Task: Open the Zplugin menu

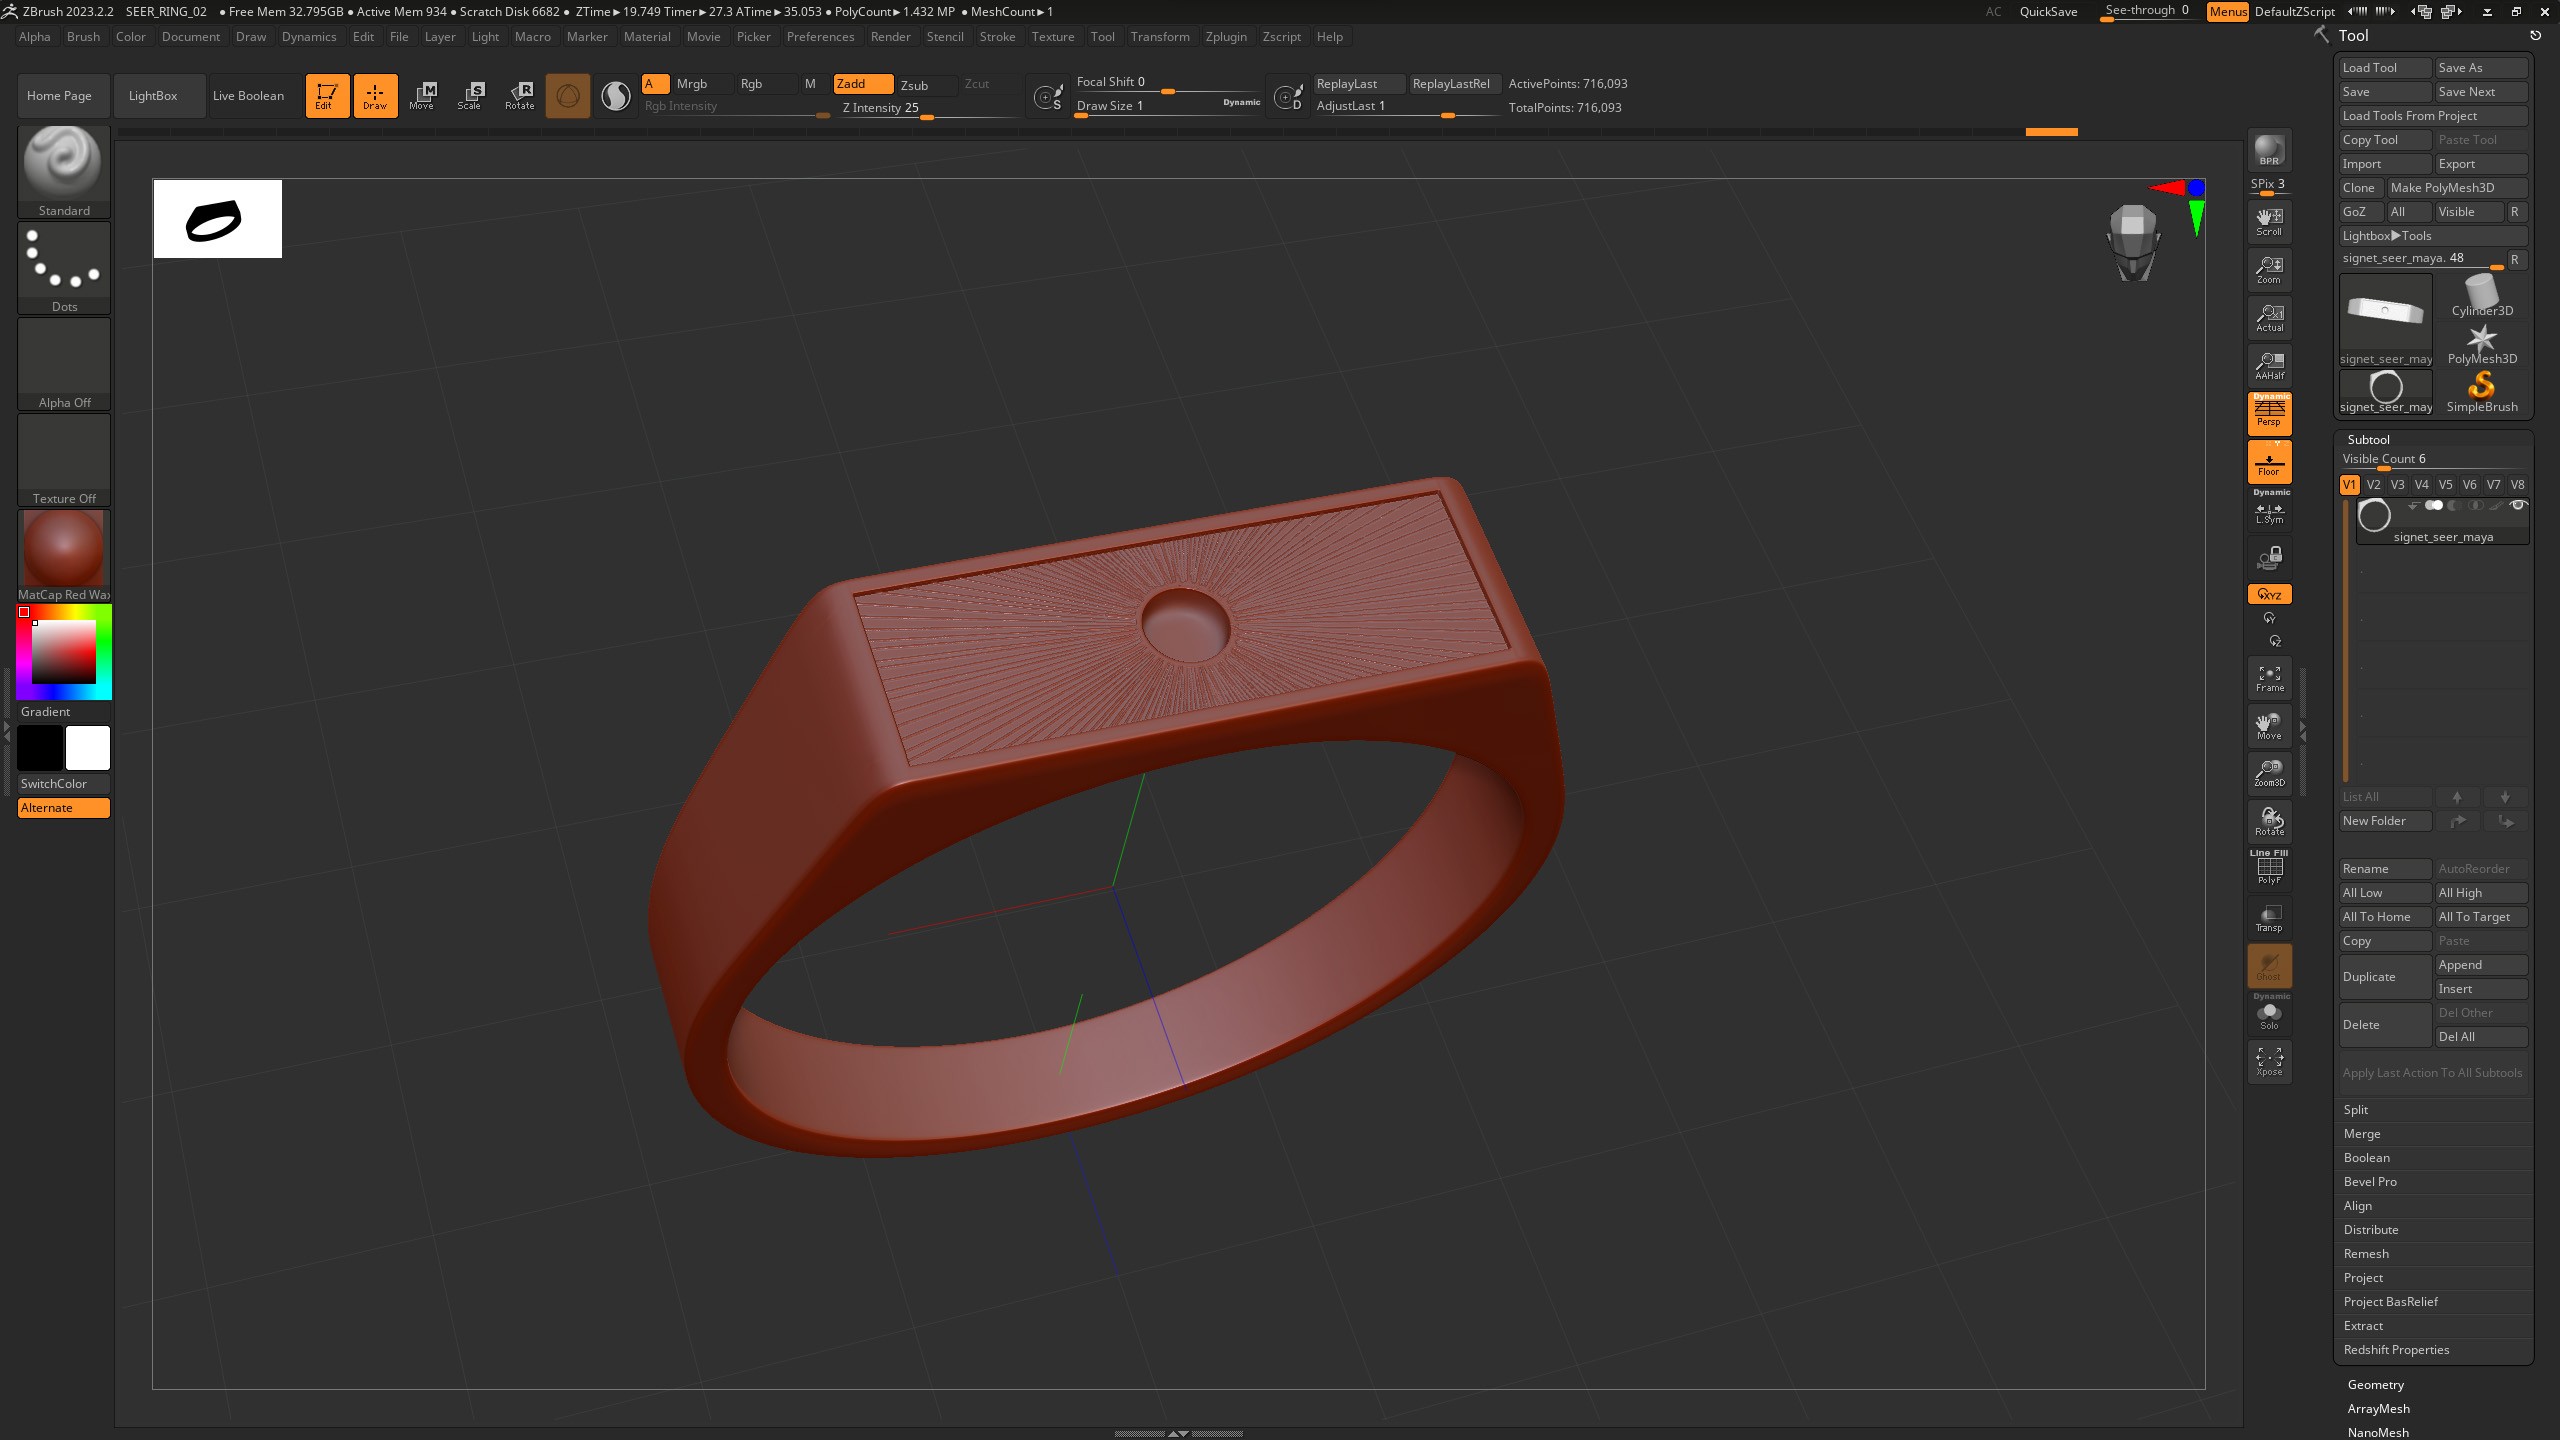Action: coord(1225,37)
